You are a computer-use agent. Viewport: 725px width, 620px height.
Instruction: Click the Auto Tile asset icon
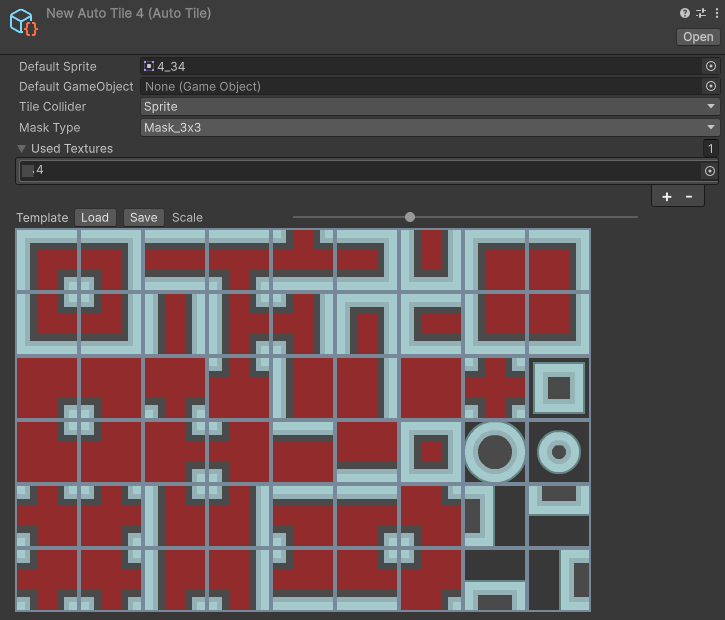click(23, 21)
